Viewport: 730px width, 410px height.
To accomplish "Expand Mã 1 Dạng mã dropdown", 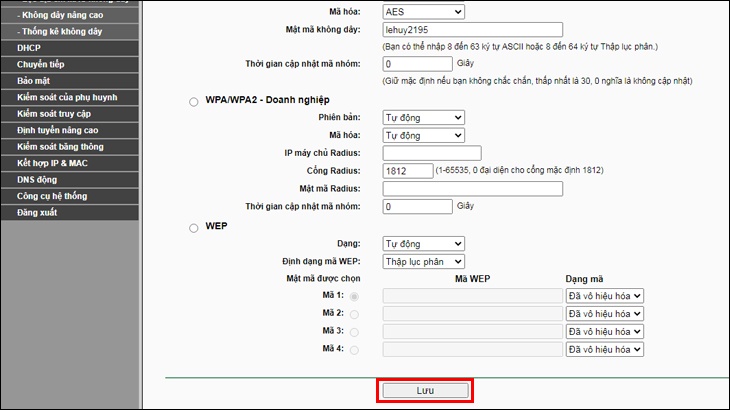I will click(x=603, y=296).
